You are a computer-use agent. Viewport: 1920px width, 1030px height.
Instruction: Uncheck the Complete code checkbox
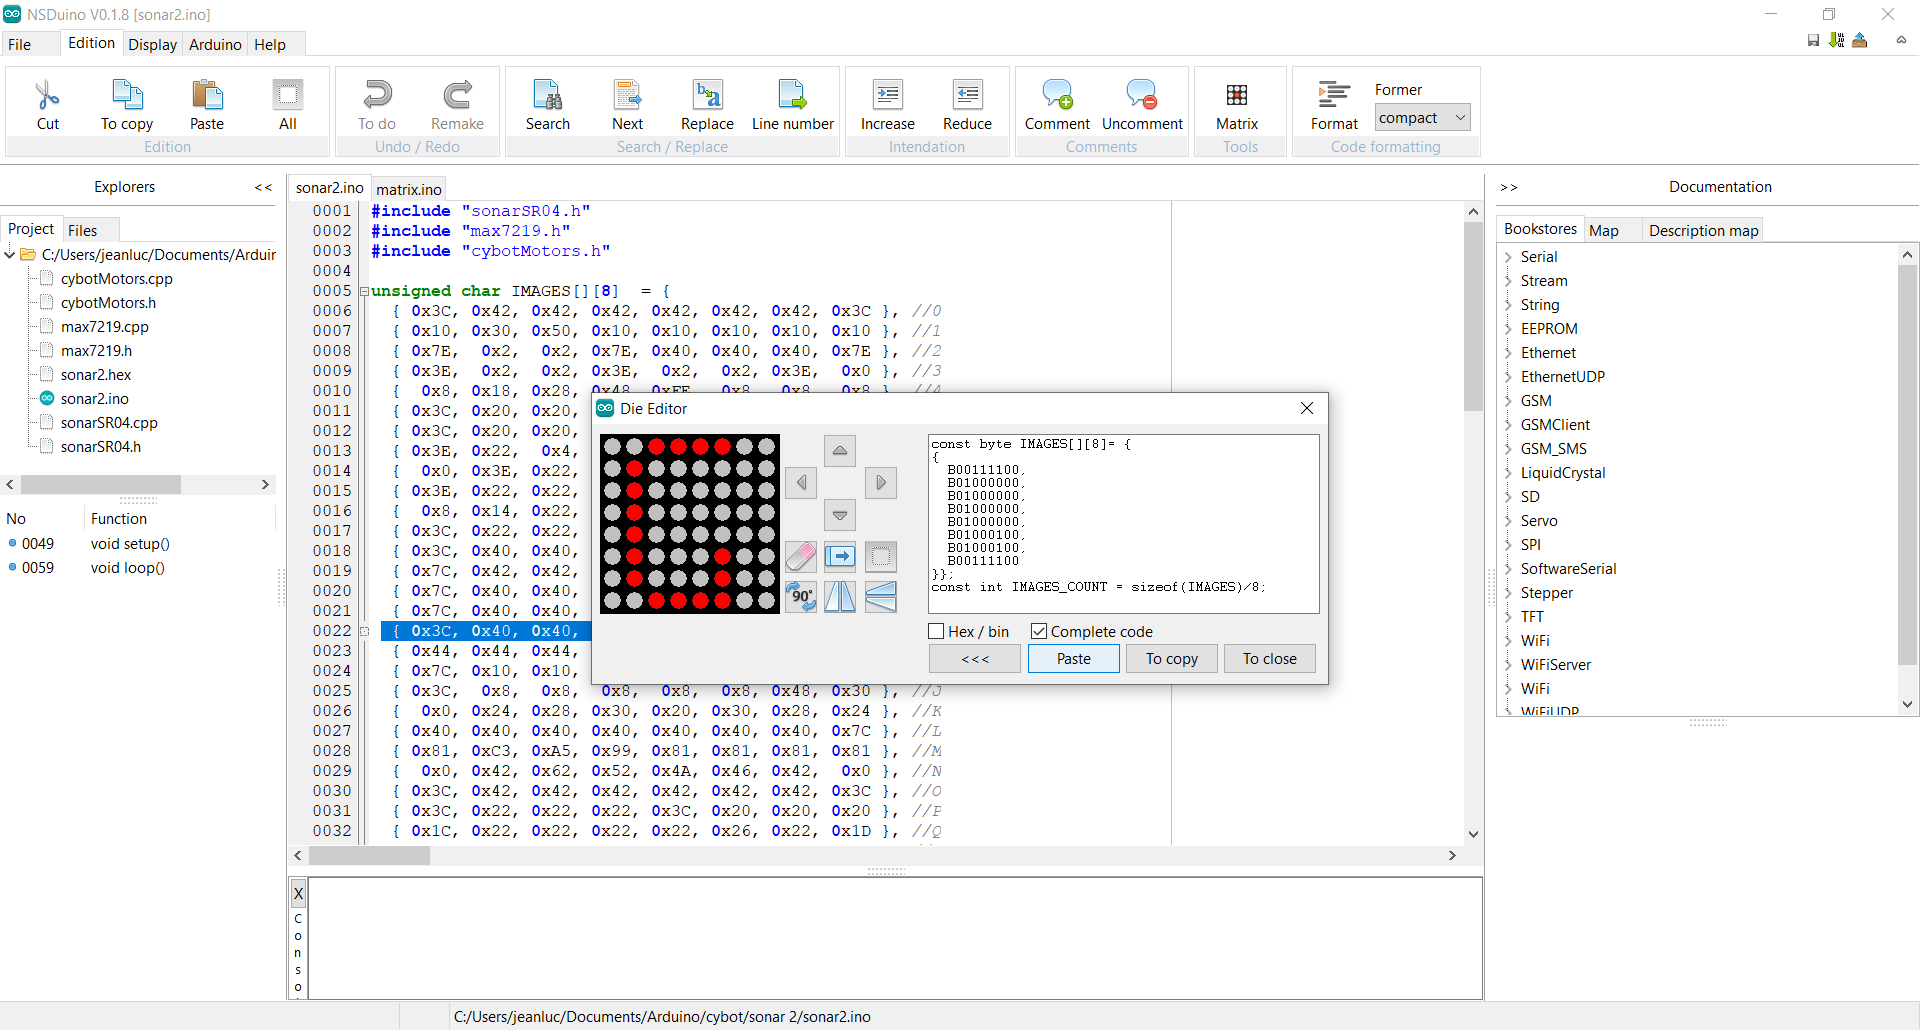coord(1039,632)
